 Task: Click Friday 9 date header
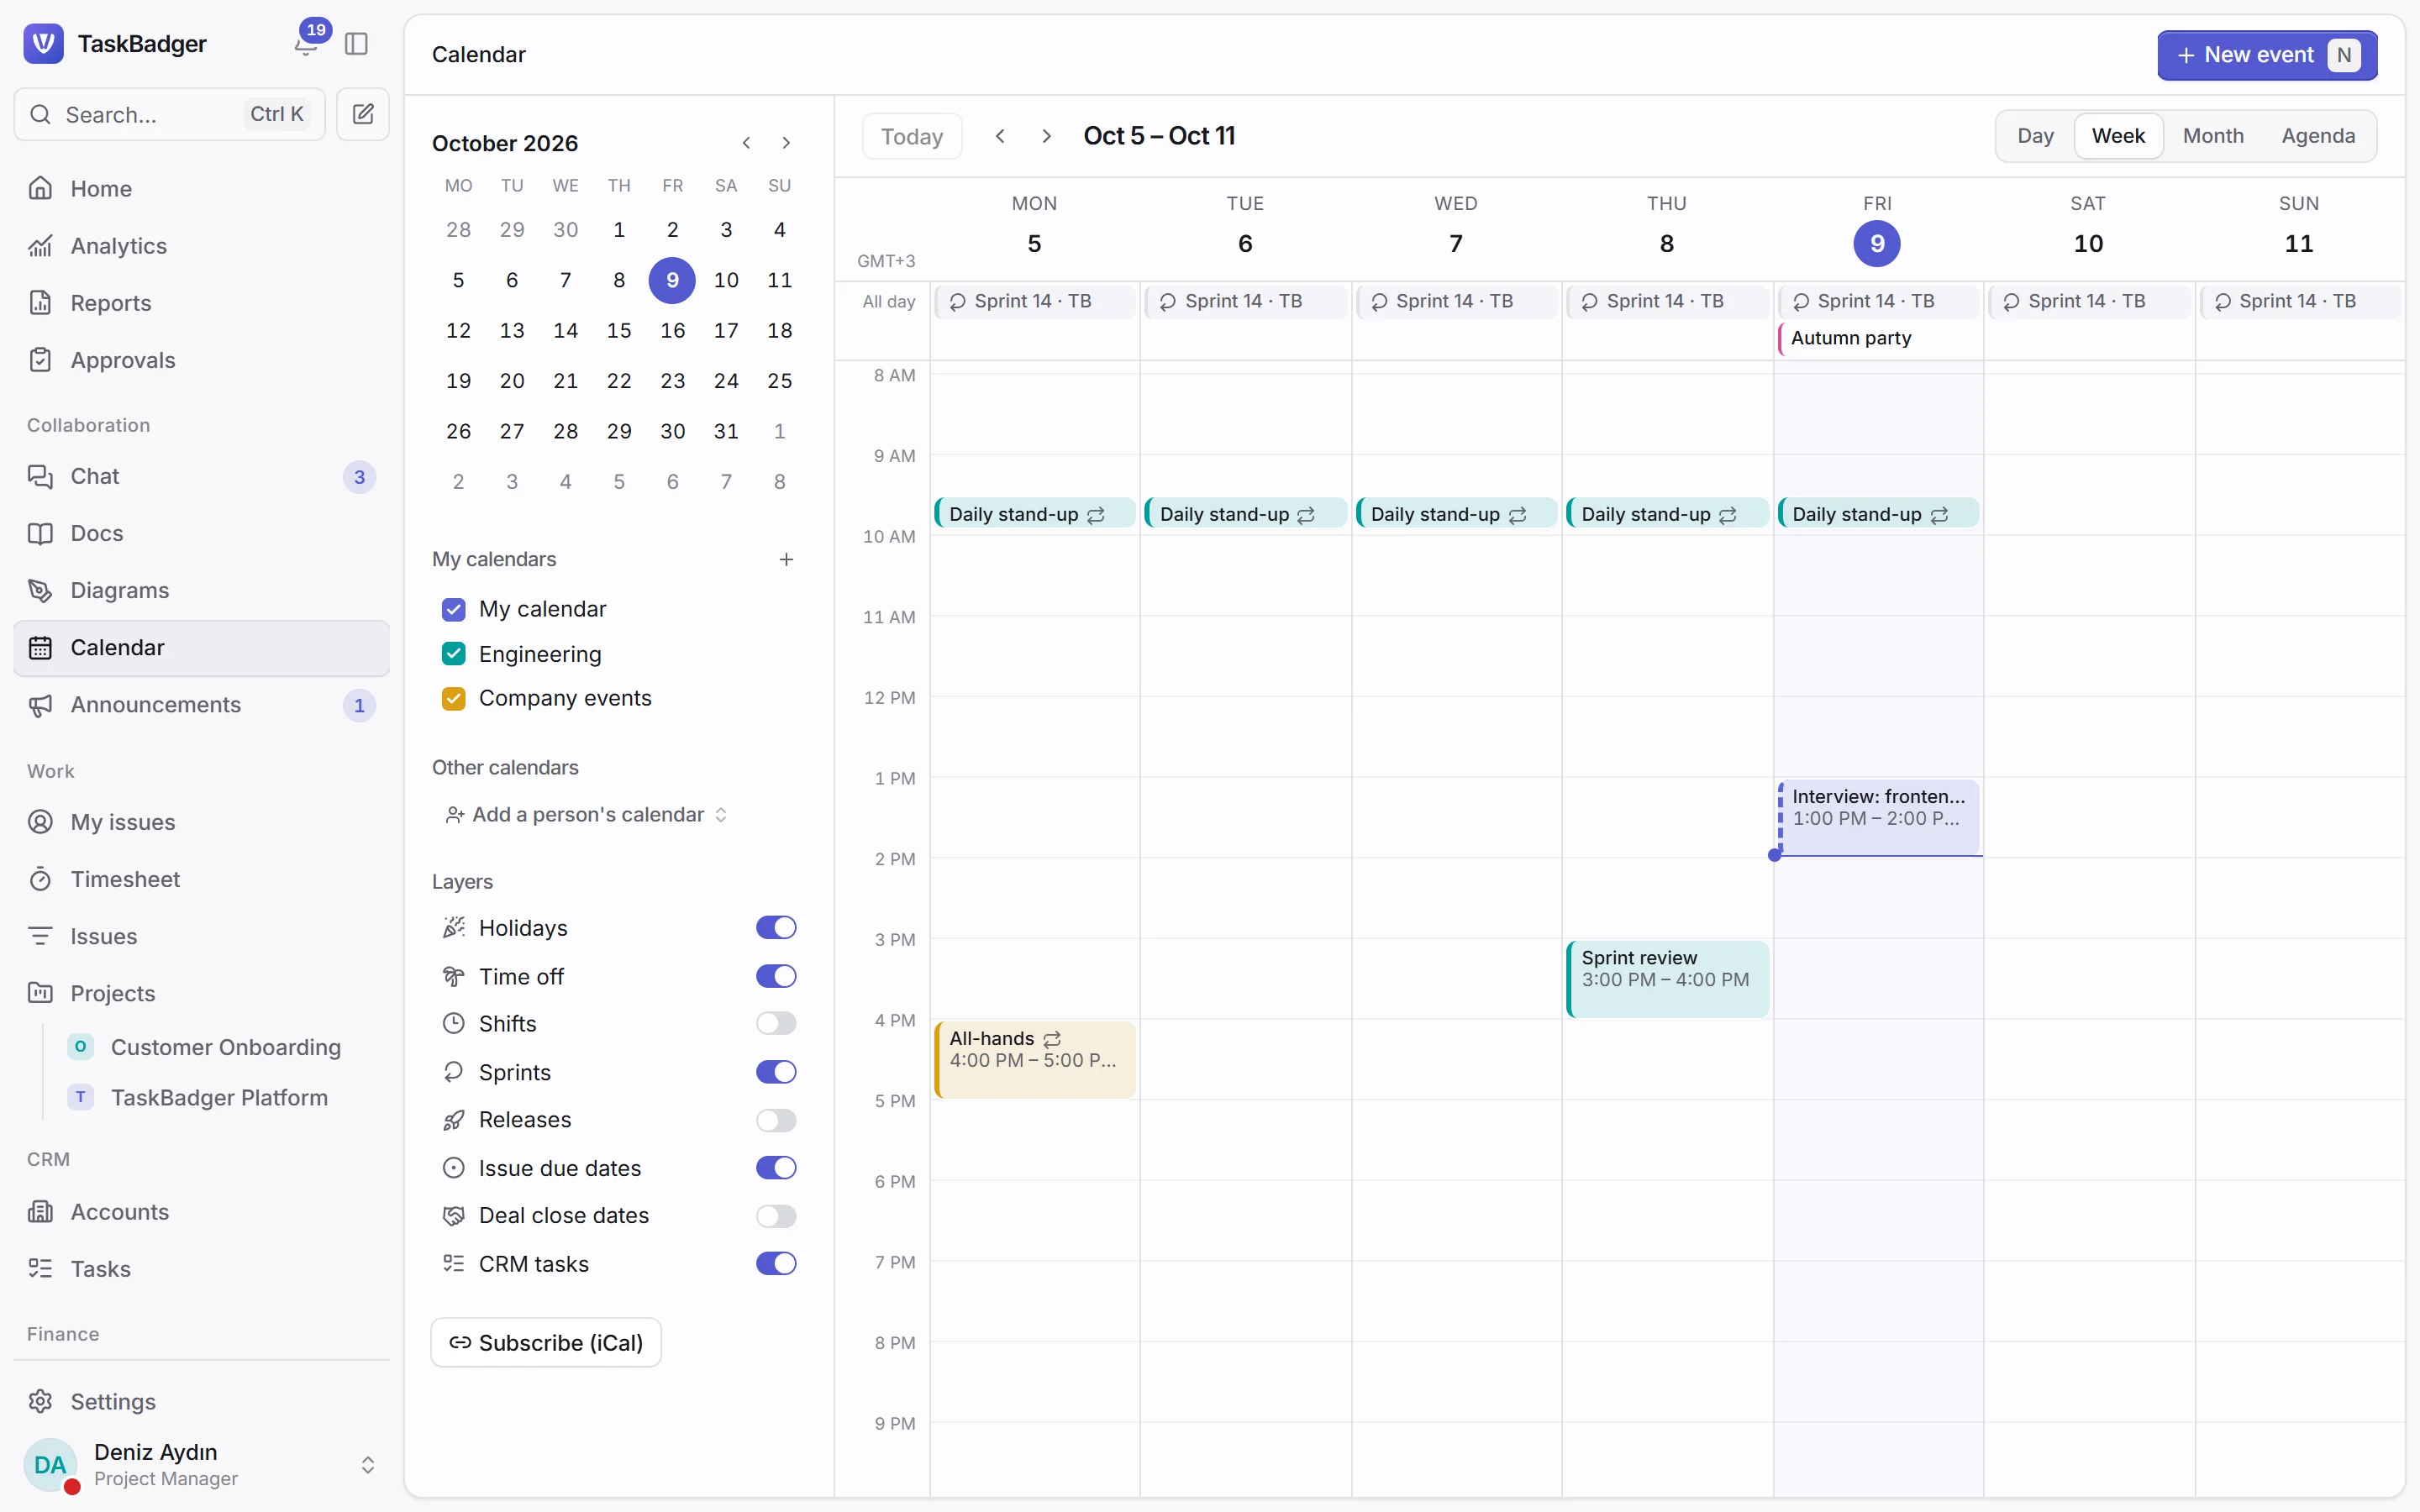coord(1877,244)
